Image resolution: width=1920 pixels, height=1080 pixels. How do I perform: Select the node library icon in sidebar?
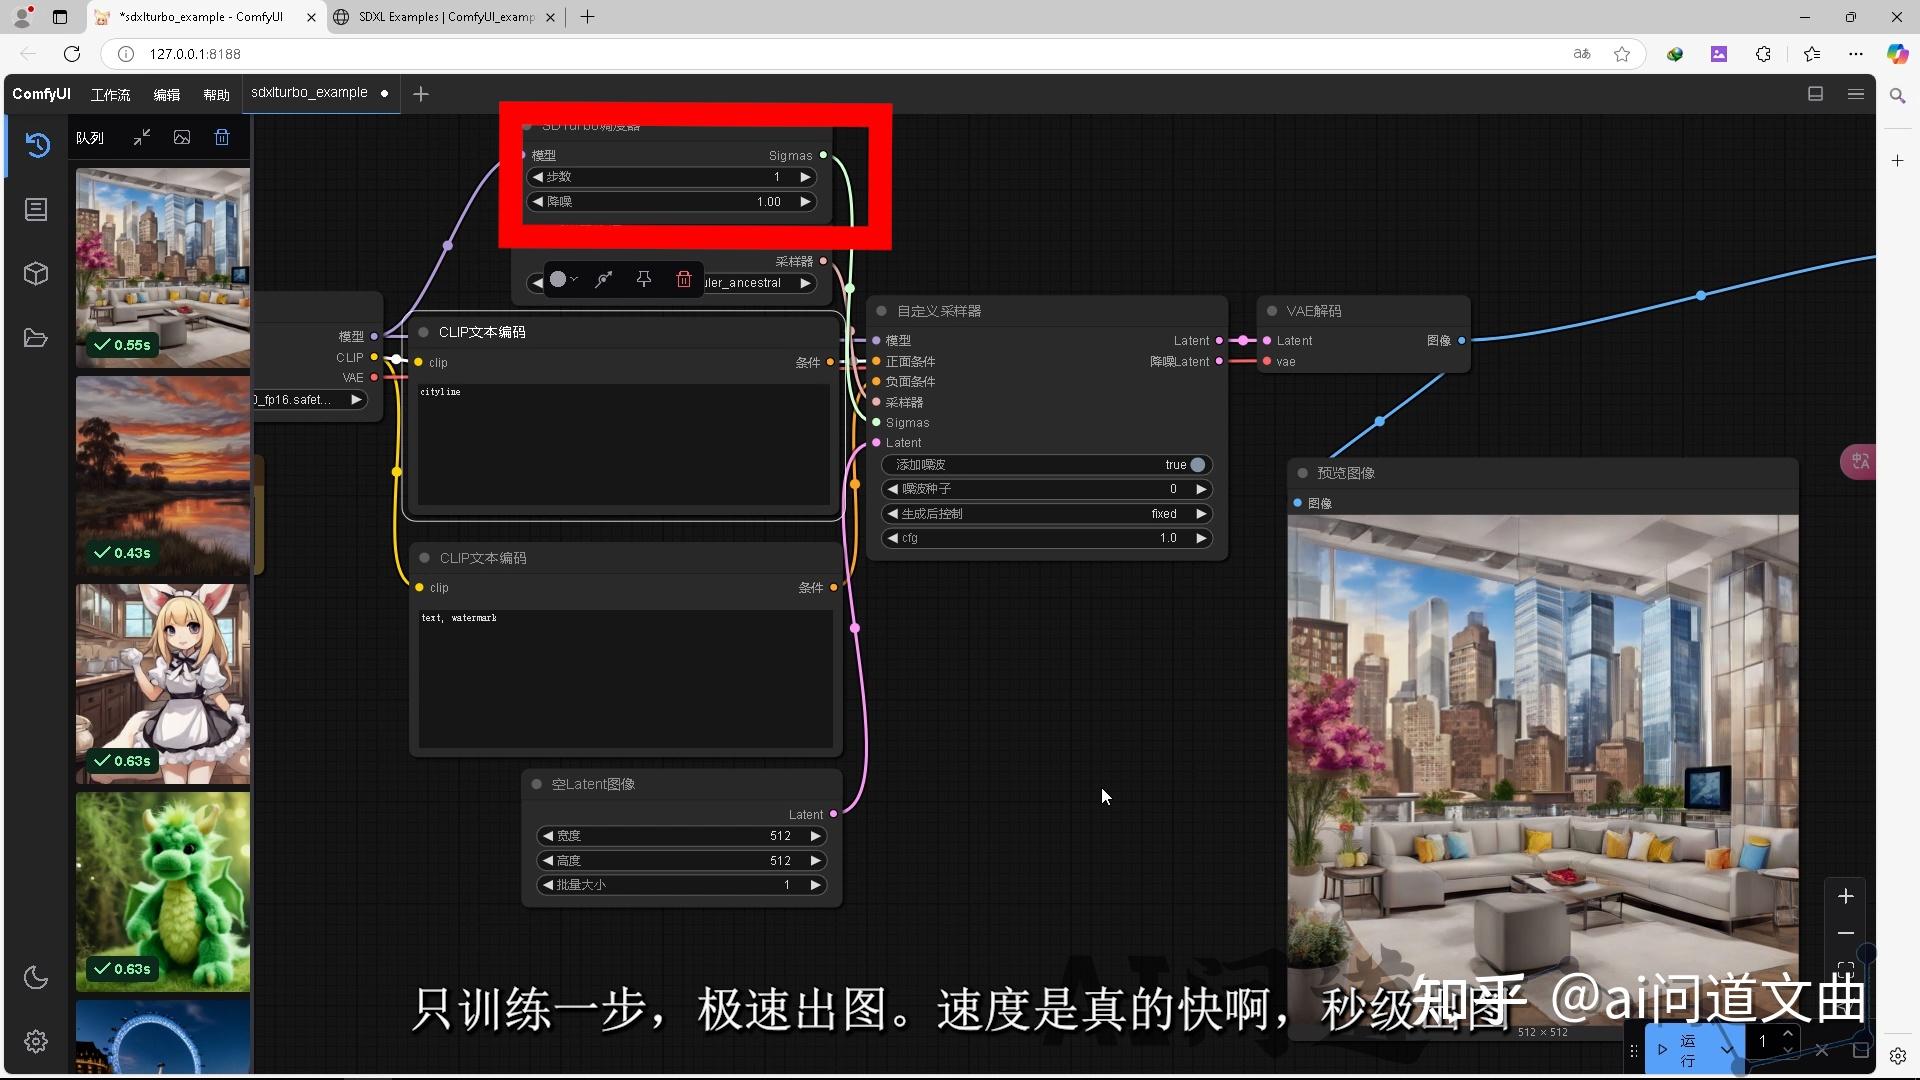[x=36, y=209]
